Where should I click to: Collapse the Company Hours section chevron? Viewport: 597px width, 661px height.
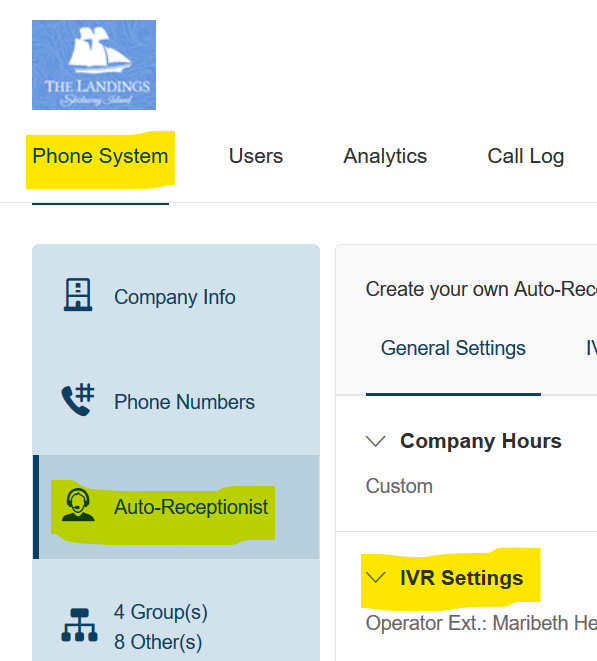(376, 441)
